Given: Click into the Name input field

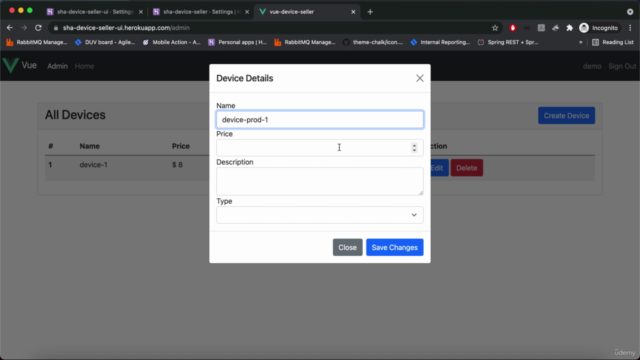Looking at the screenshot, I should 320,120.
